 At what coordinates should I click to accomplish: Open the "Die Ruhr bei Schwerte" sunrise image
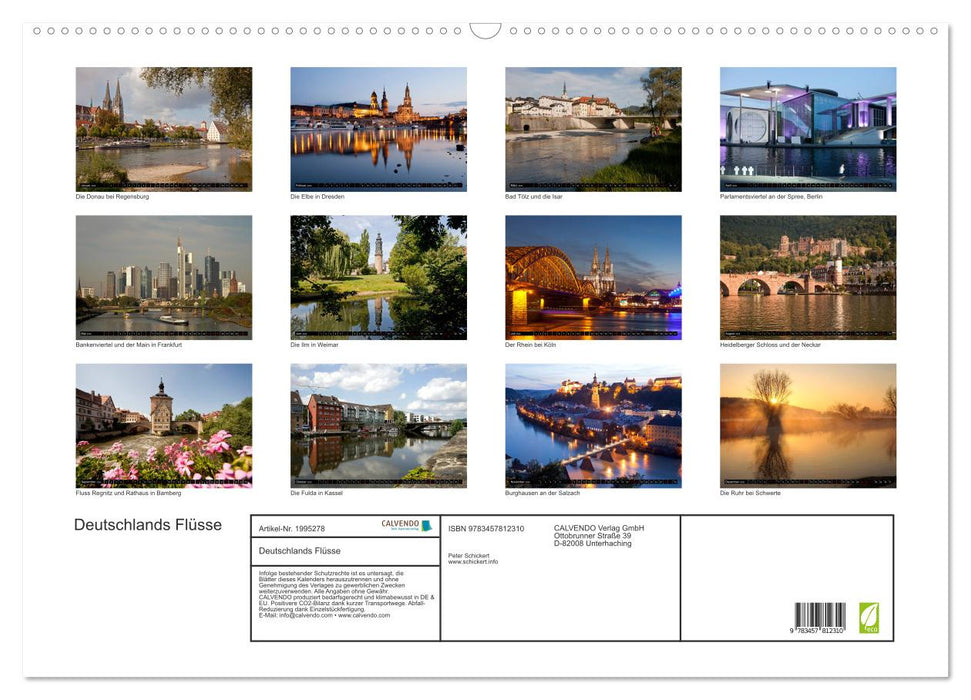coord(807,425)
